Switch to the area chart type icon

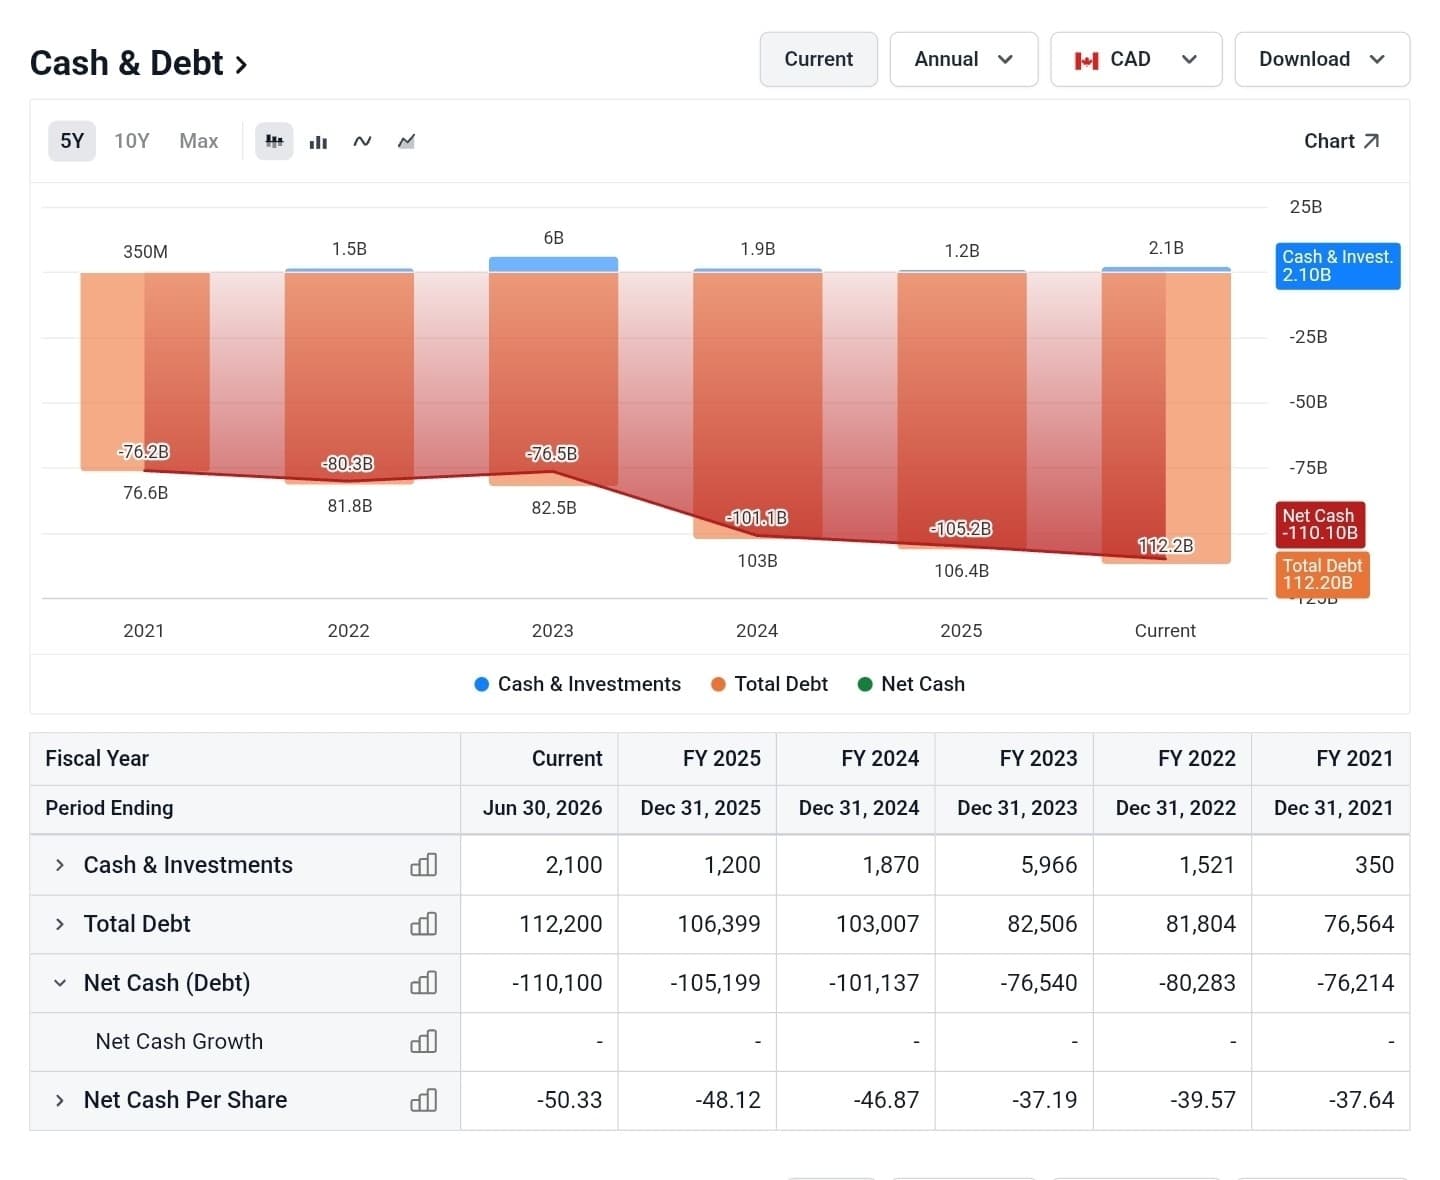click(406, 141)
